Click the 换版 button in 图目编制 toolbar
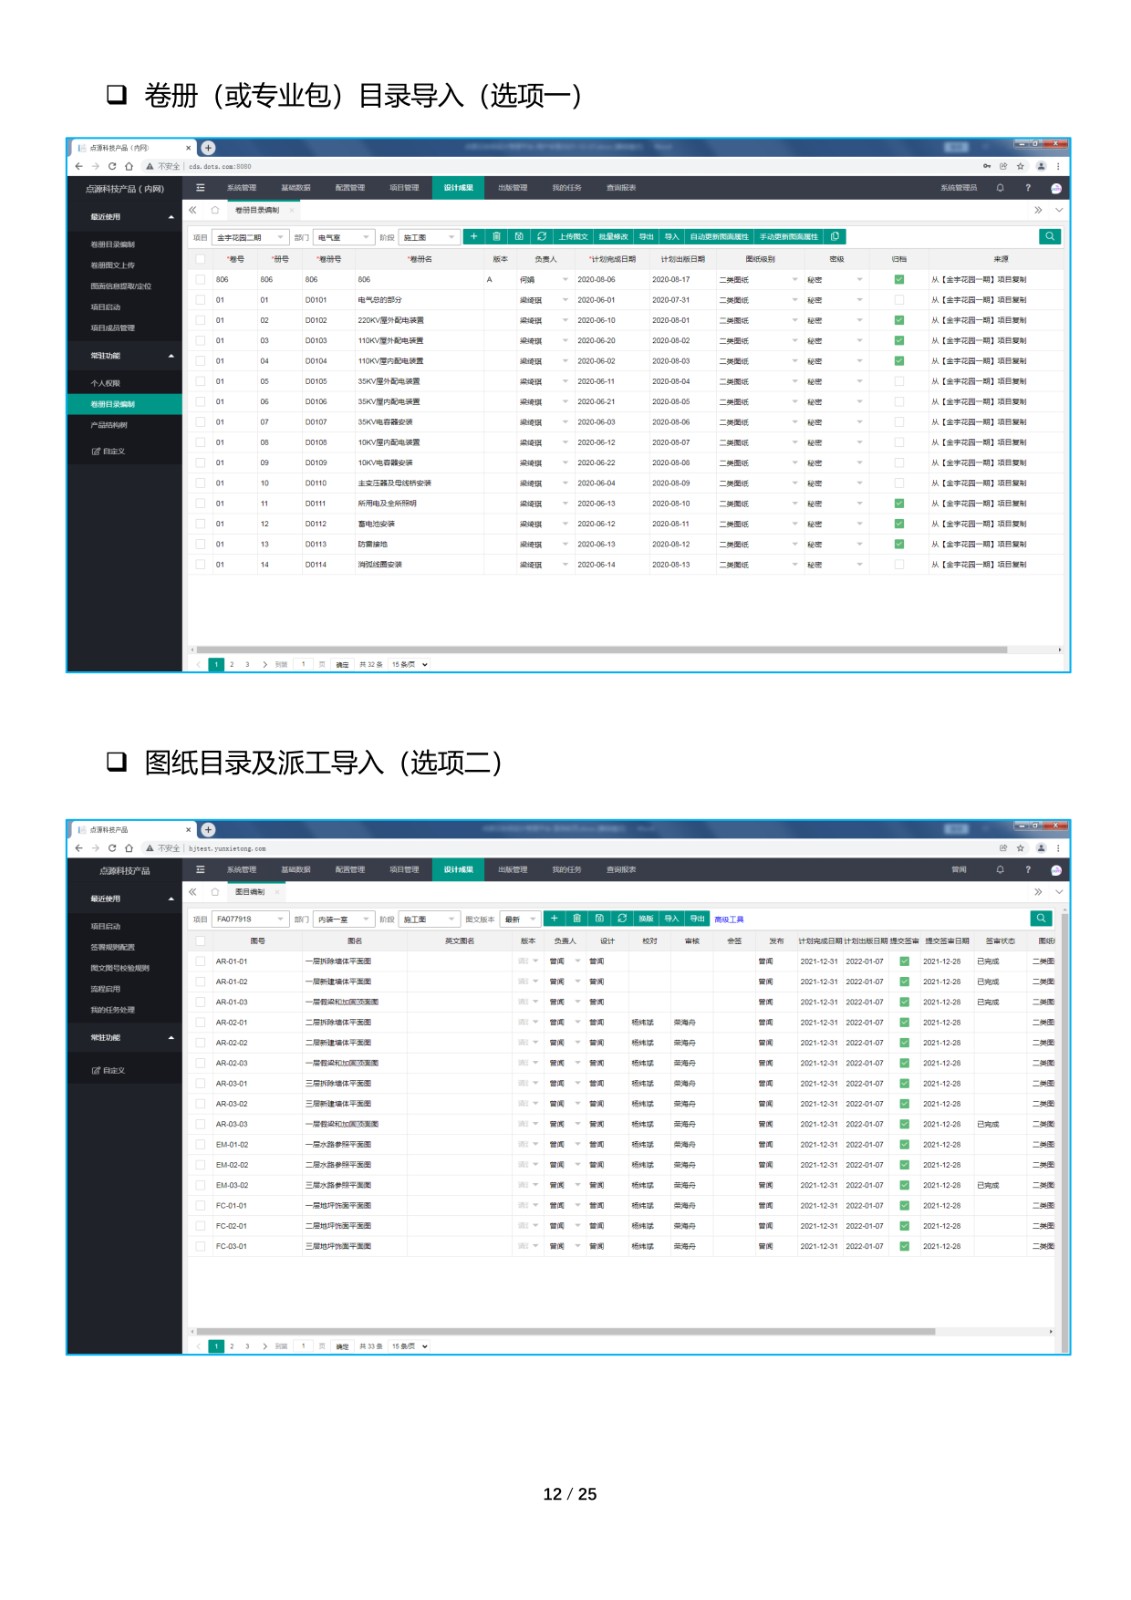 [646, 918]
